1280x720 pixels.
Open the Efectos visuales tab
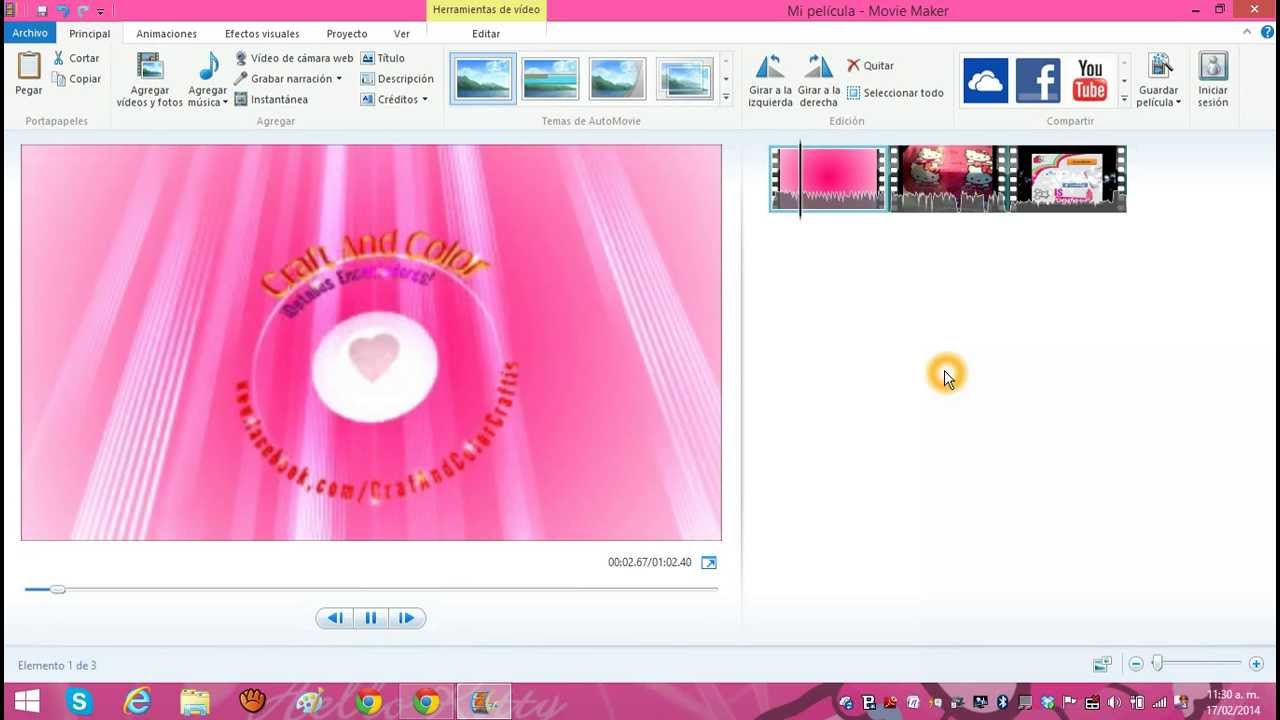tap(262, 33)
